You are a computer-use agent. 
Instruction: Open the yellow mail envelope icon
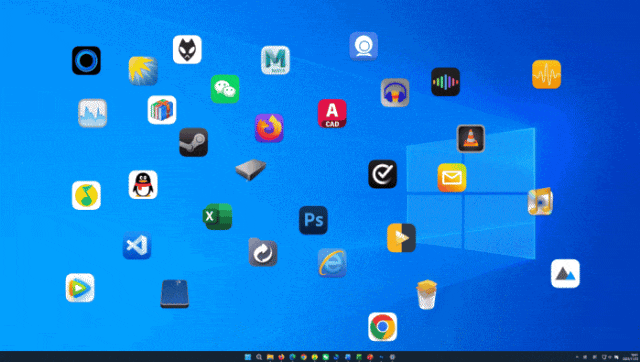click(x=452, y=178)
